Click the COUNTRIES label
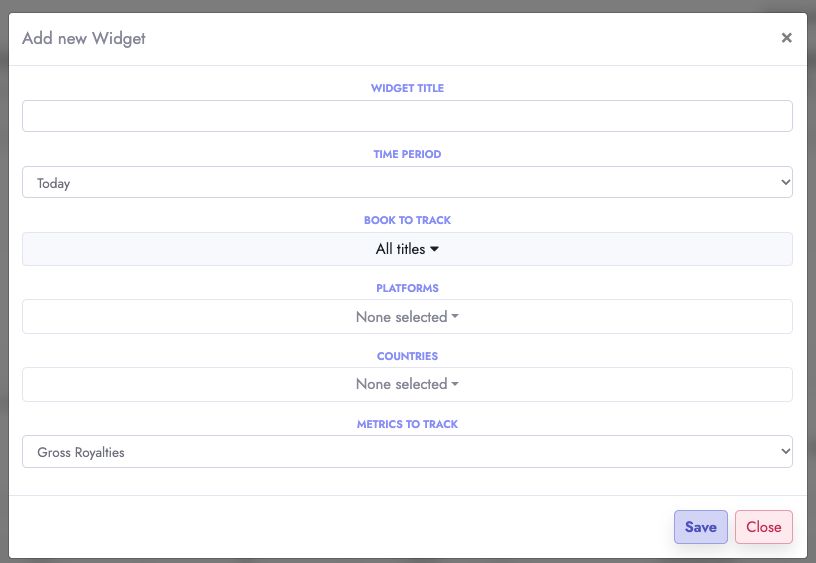 pyautogui.click(x=407, y=356)
